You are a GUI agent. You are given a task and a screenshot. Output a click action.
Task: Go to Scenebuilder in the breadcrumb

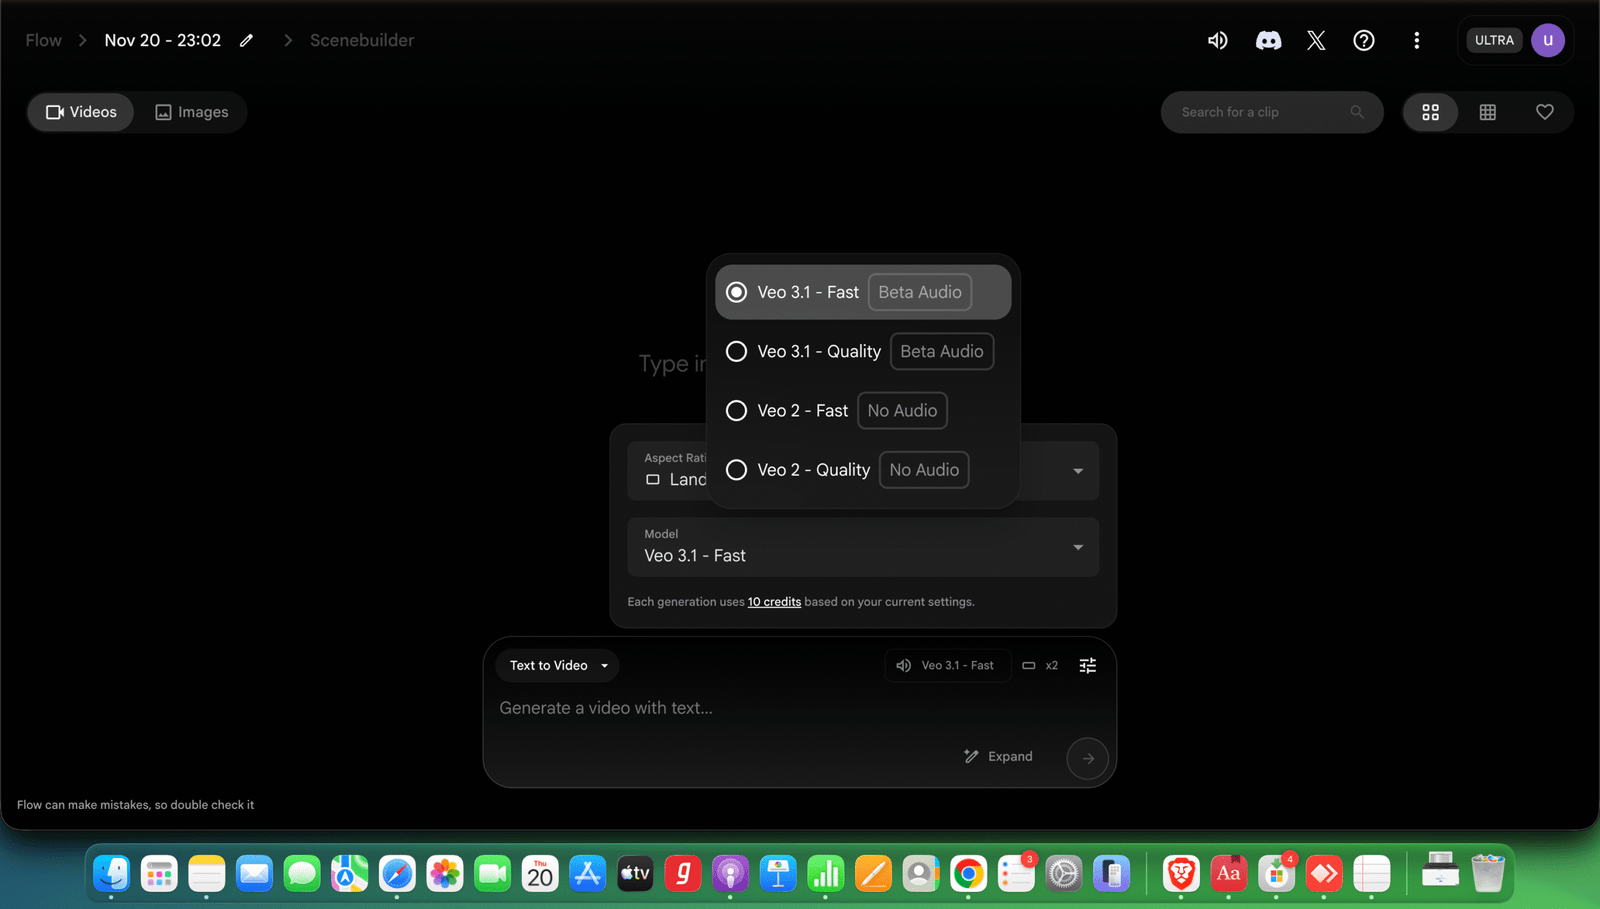(361, 40)
